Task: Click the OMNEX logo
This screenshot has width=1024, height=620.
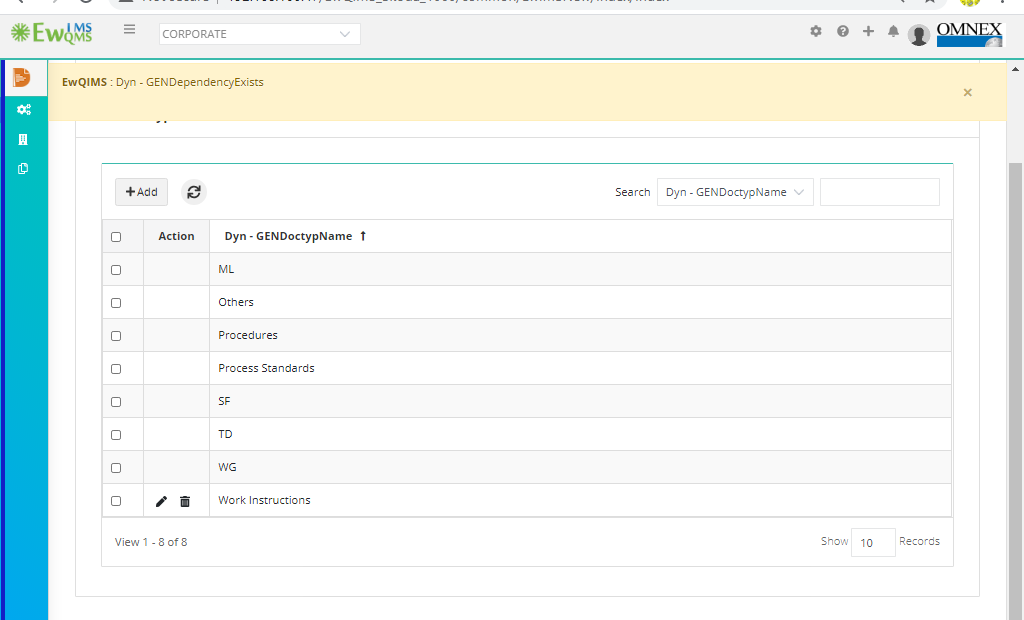Action: point(969,34)
